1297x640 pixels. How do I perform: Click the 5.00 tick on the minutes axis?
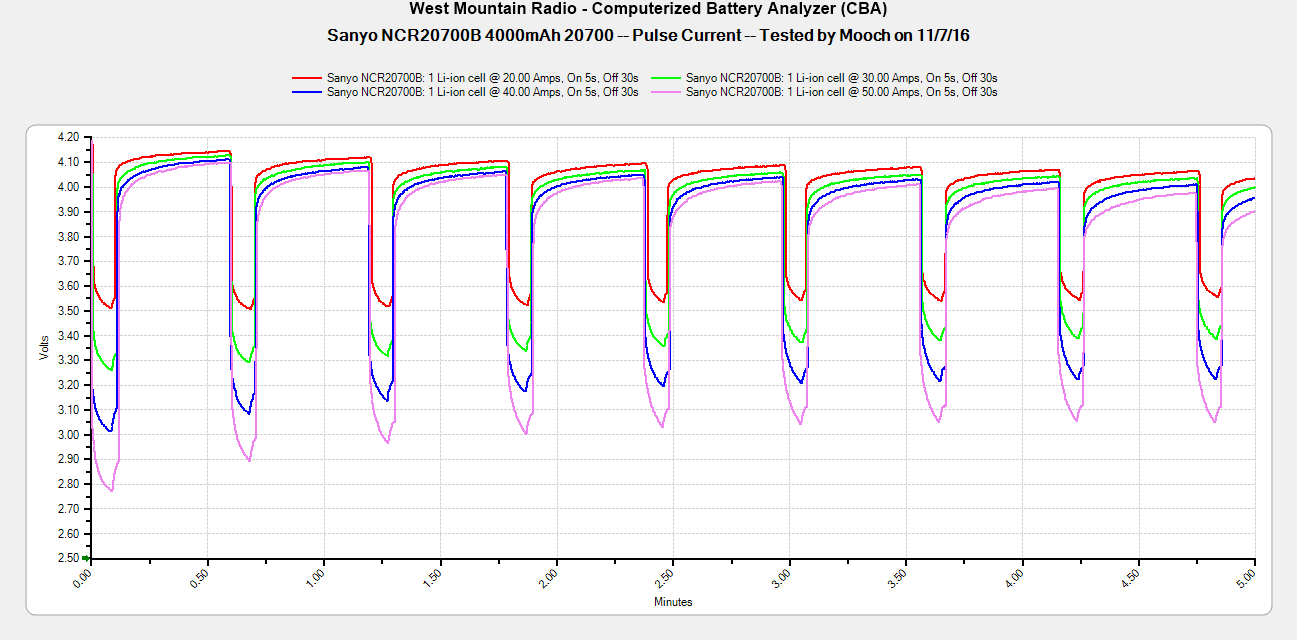[x=1250, y=577]
